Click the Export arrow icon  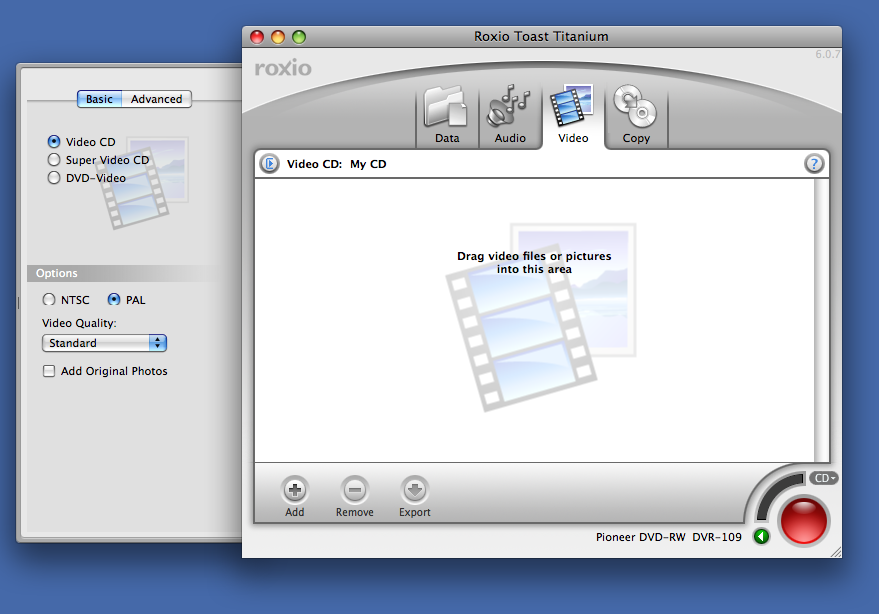(x=414, y=490)
